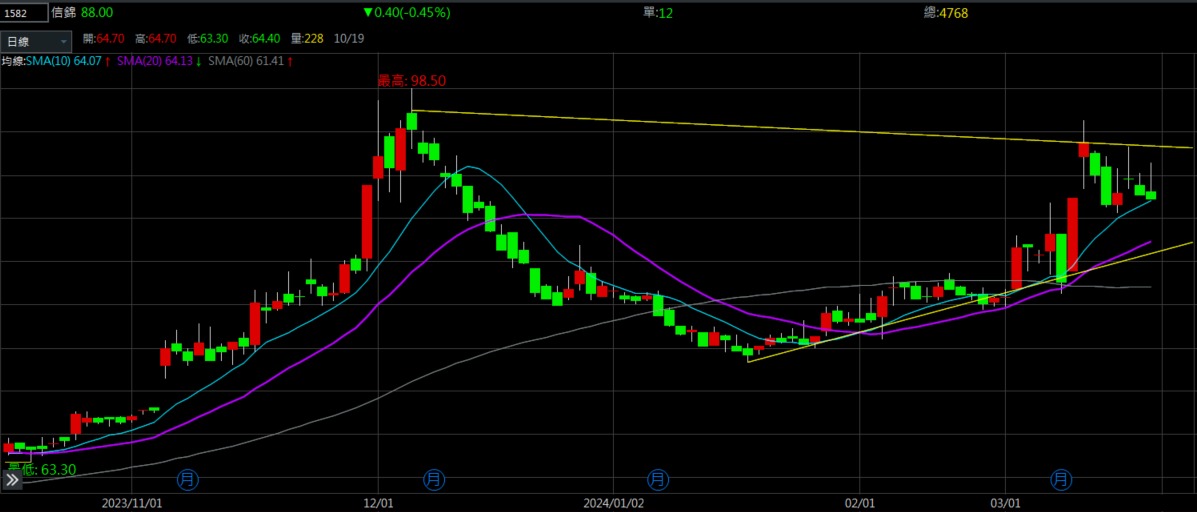Open the 日線 timeframe dropdown

point(37,41)
